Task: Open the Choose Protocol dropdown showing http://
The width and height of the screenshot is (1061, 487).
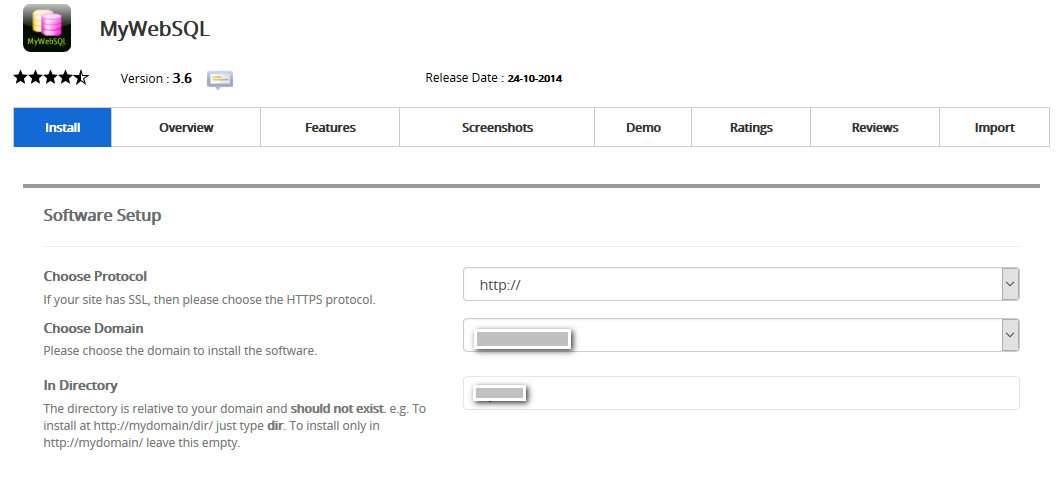Action: (741, 284)
